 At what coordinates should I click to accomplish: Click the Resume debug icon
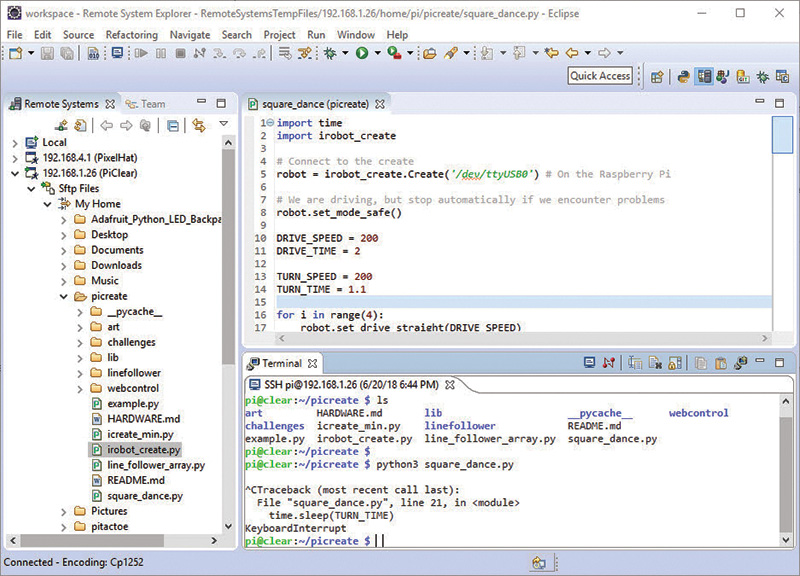pyautogui.click(x=141, y=53)
